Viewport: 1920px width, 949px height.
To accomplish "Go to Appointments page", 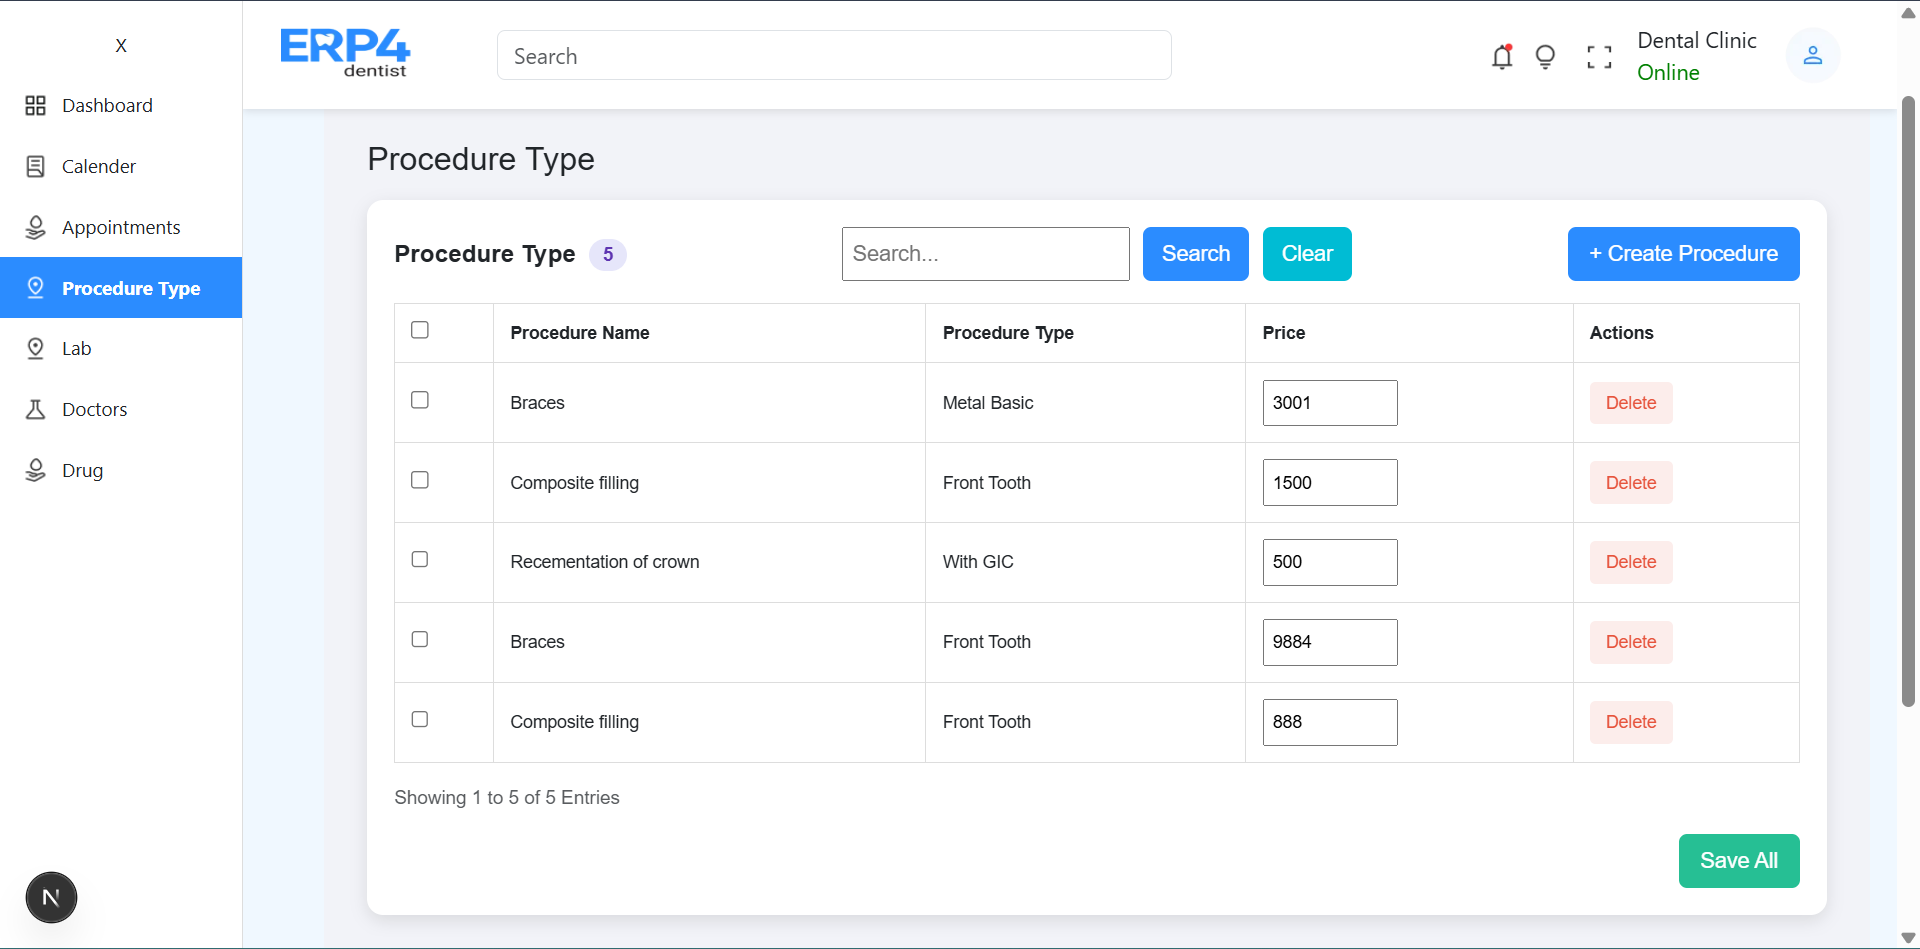I will [121, 228].
